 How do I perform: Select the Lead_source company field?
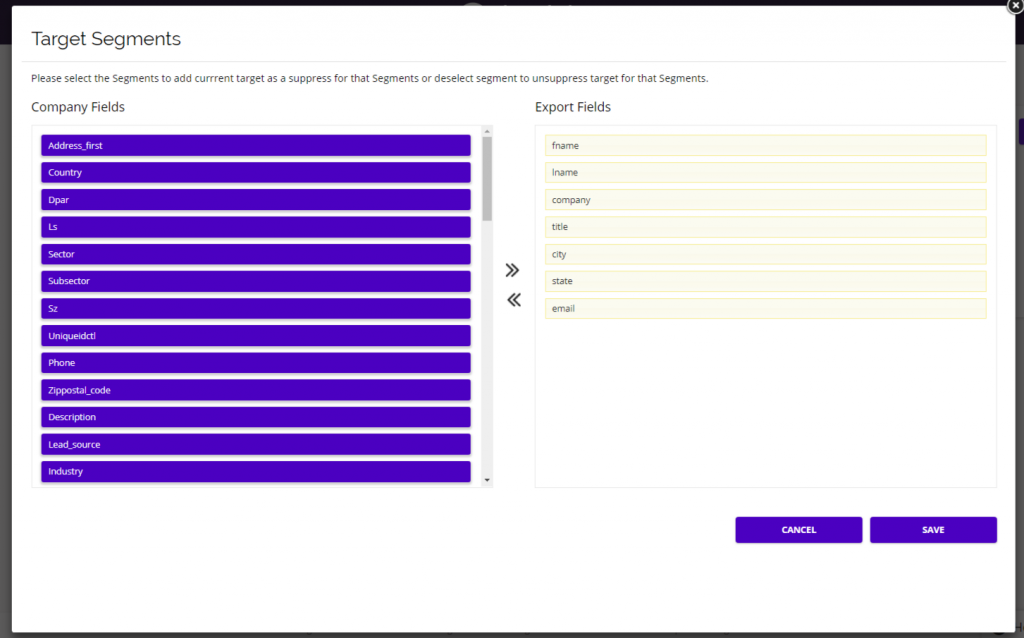[x=255, y=444]
